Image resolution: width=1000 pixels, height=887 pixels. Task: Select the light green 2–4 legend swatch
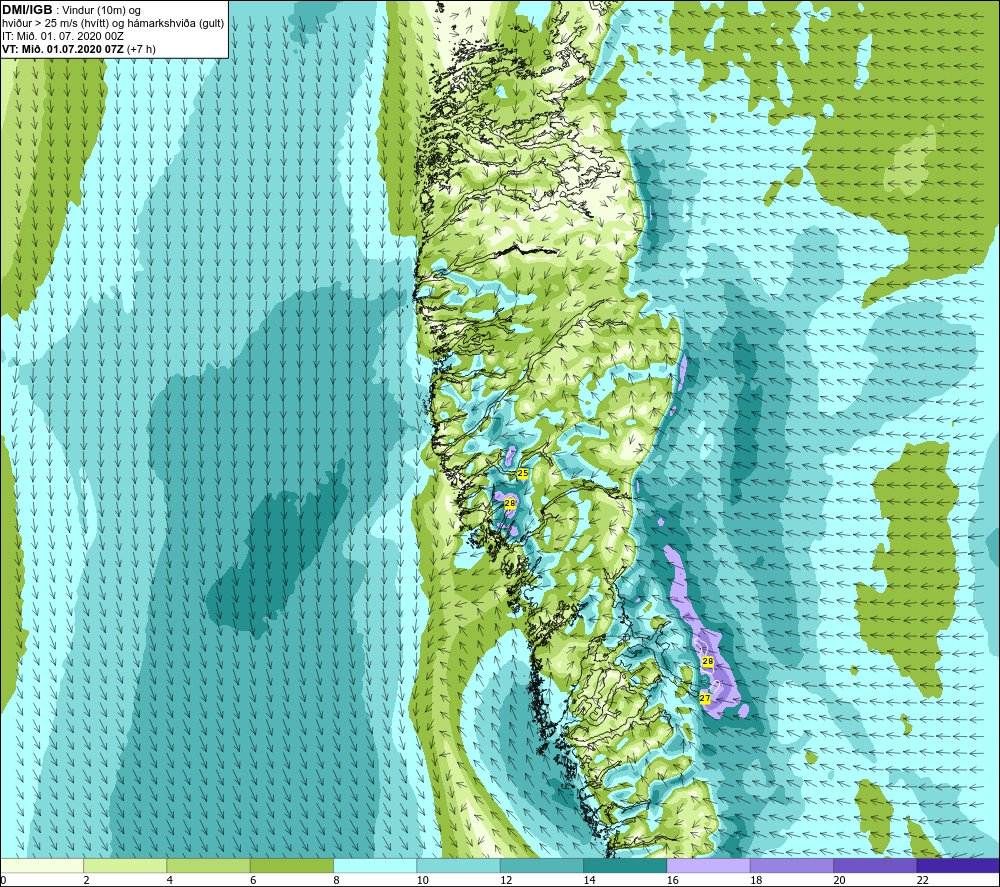pyautogui.click(x=125, y=865)
